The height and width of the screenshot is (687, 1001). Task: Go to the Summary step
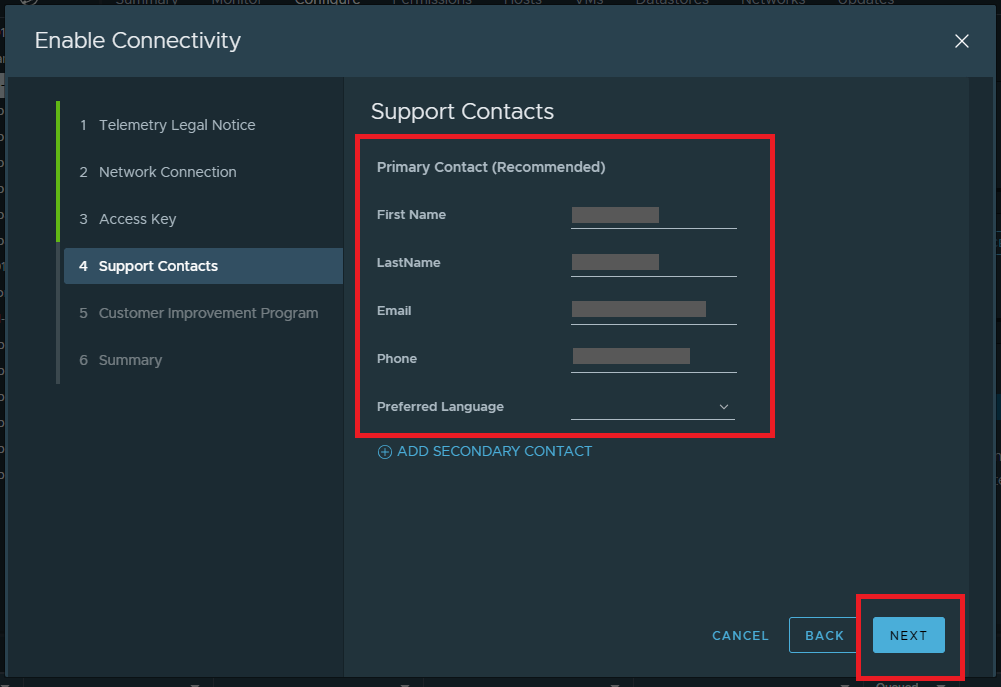pyautogui.click(x=130, y=360)
